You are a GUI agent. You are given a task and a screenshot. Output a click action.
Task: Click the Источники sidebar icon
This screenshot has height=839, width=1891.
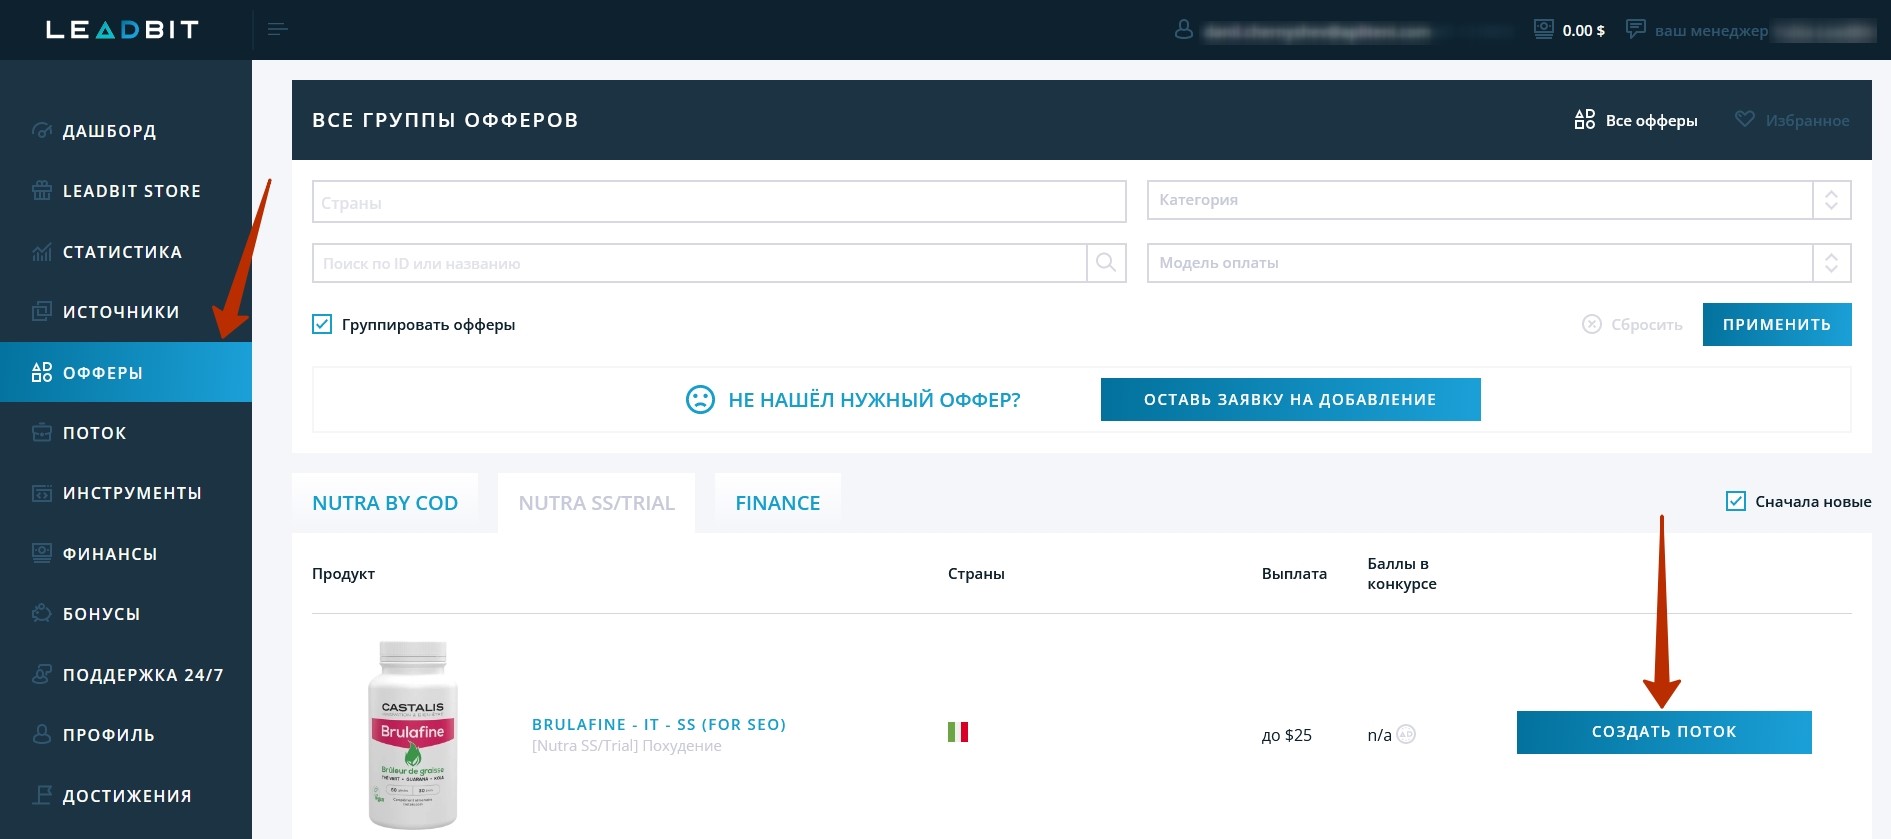pyautogui.click(x=41, y=311)
